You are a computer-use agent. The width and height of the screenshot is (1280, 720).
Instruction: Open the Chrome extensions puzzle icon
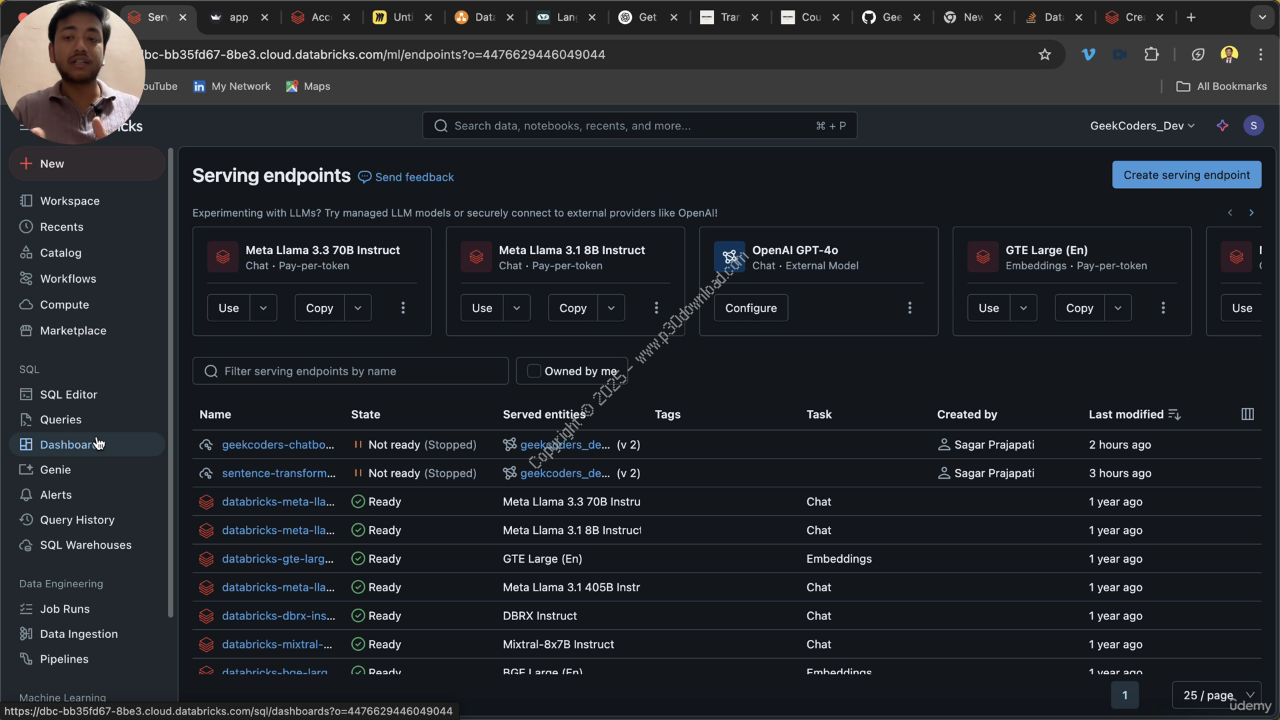coord(1152,55)
